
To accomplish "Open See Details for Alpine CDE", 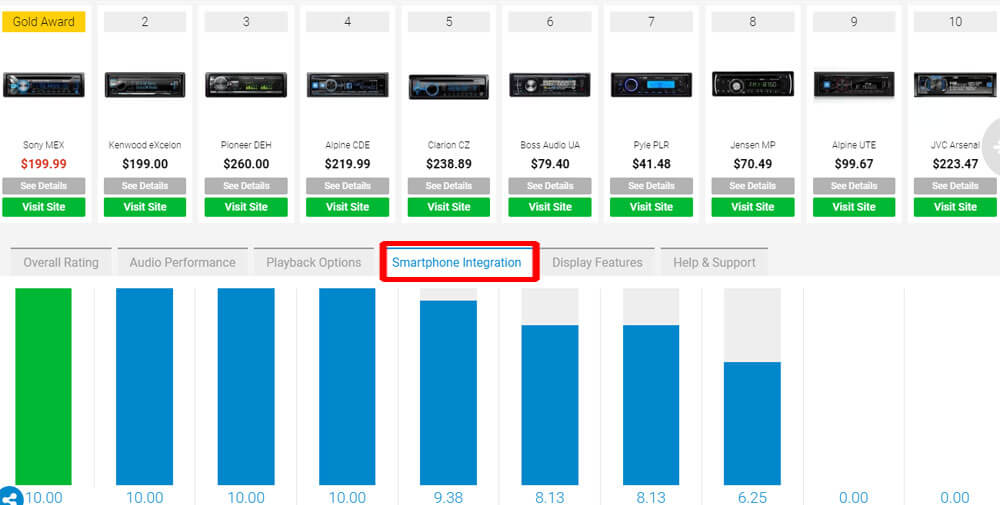I will coord(348,186).
